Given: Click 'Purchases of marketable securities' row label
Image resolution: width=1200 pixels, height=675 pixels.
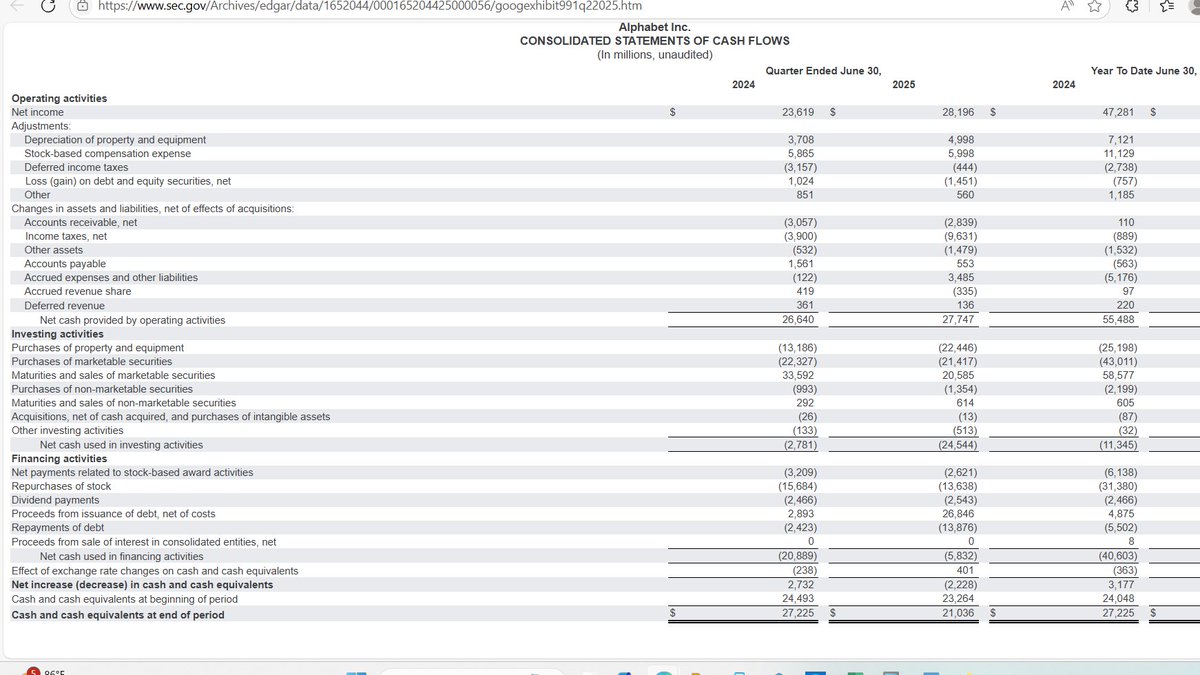Looking at the screenshot, I should [91, 361].
